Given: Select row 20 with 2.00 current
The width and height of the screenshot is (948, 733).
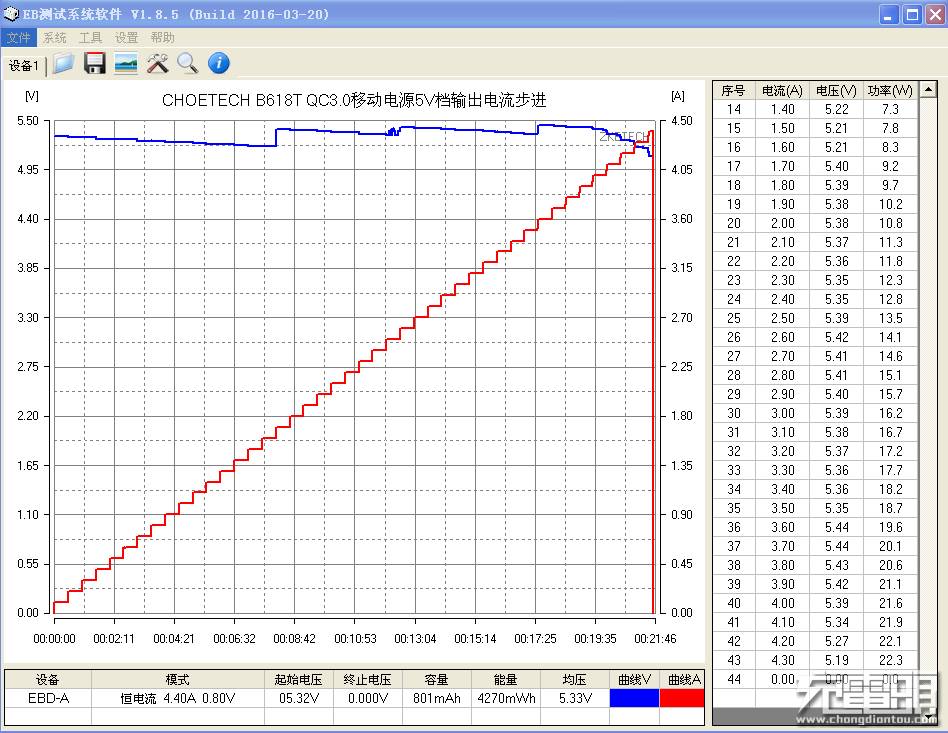Looking at the screenshot, I should 815,223.
